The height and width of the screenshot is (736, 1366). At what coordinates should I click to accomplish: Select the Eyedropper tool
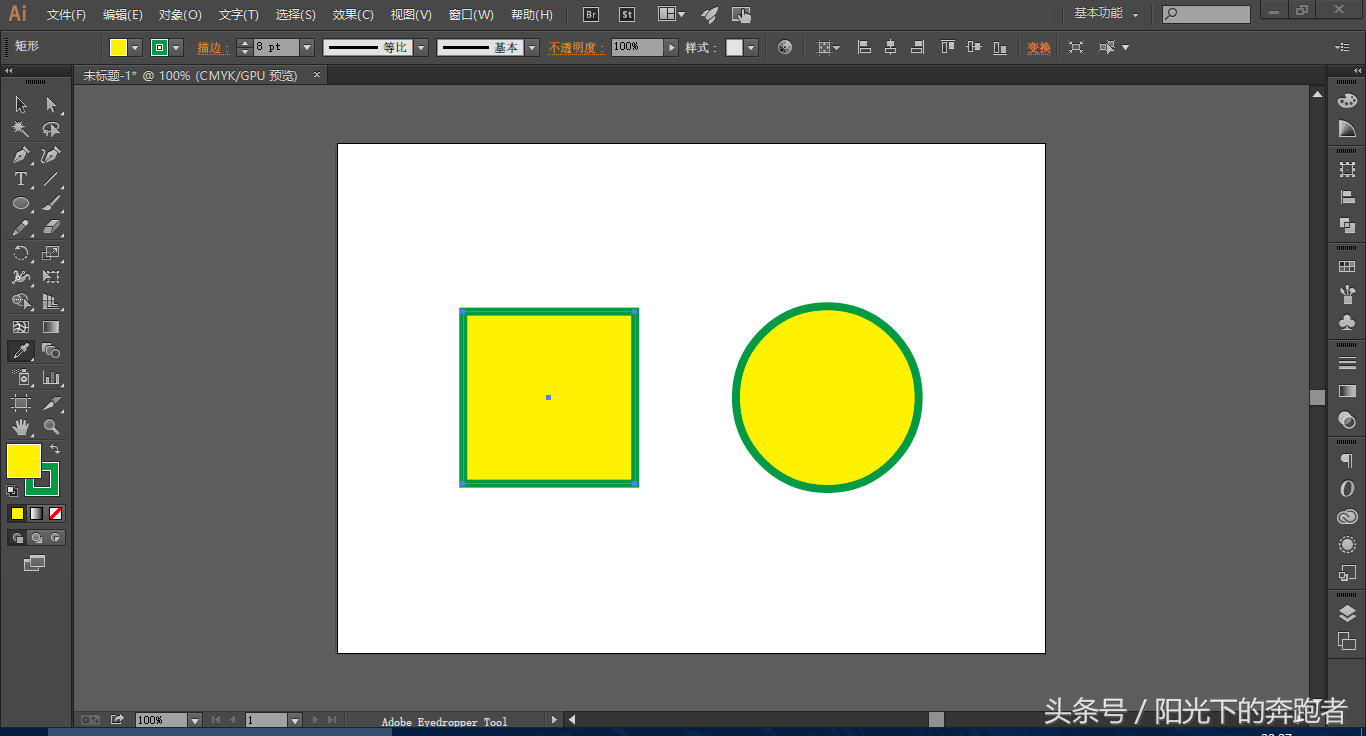20,351
